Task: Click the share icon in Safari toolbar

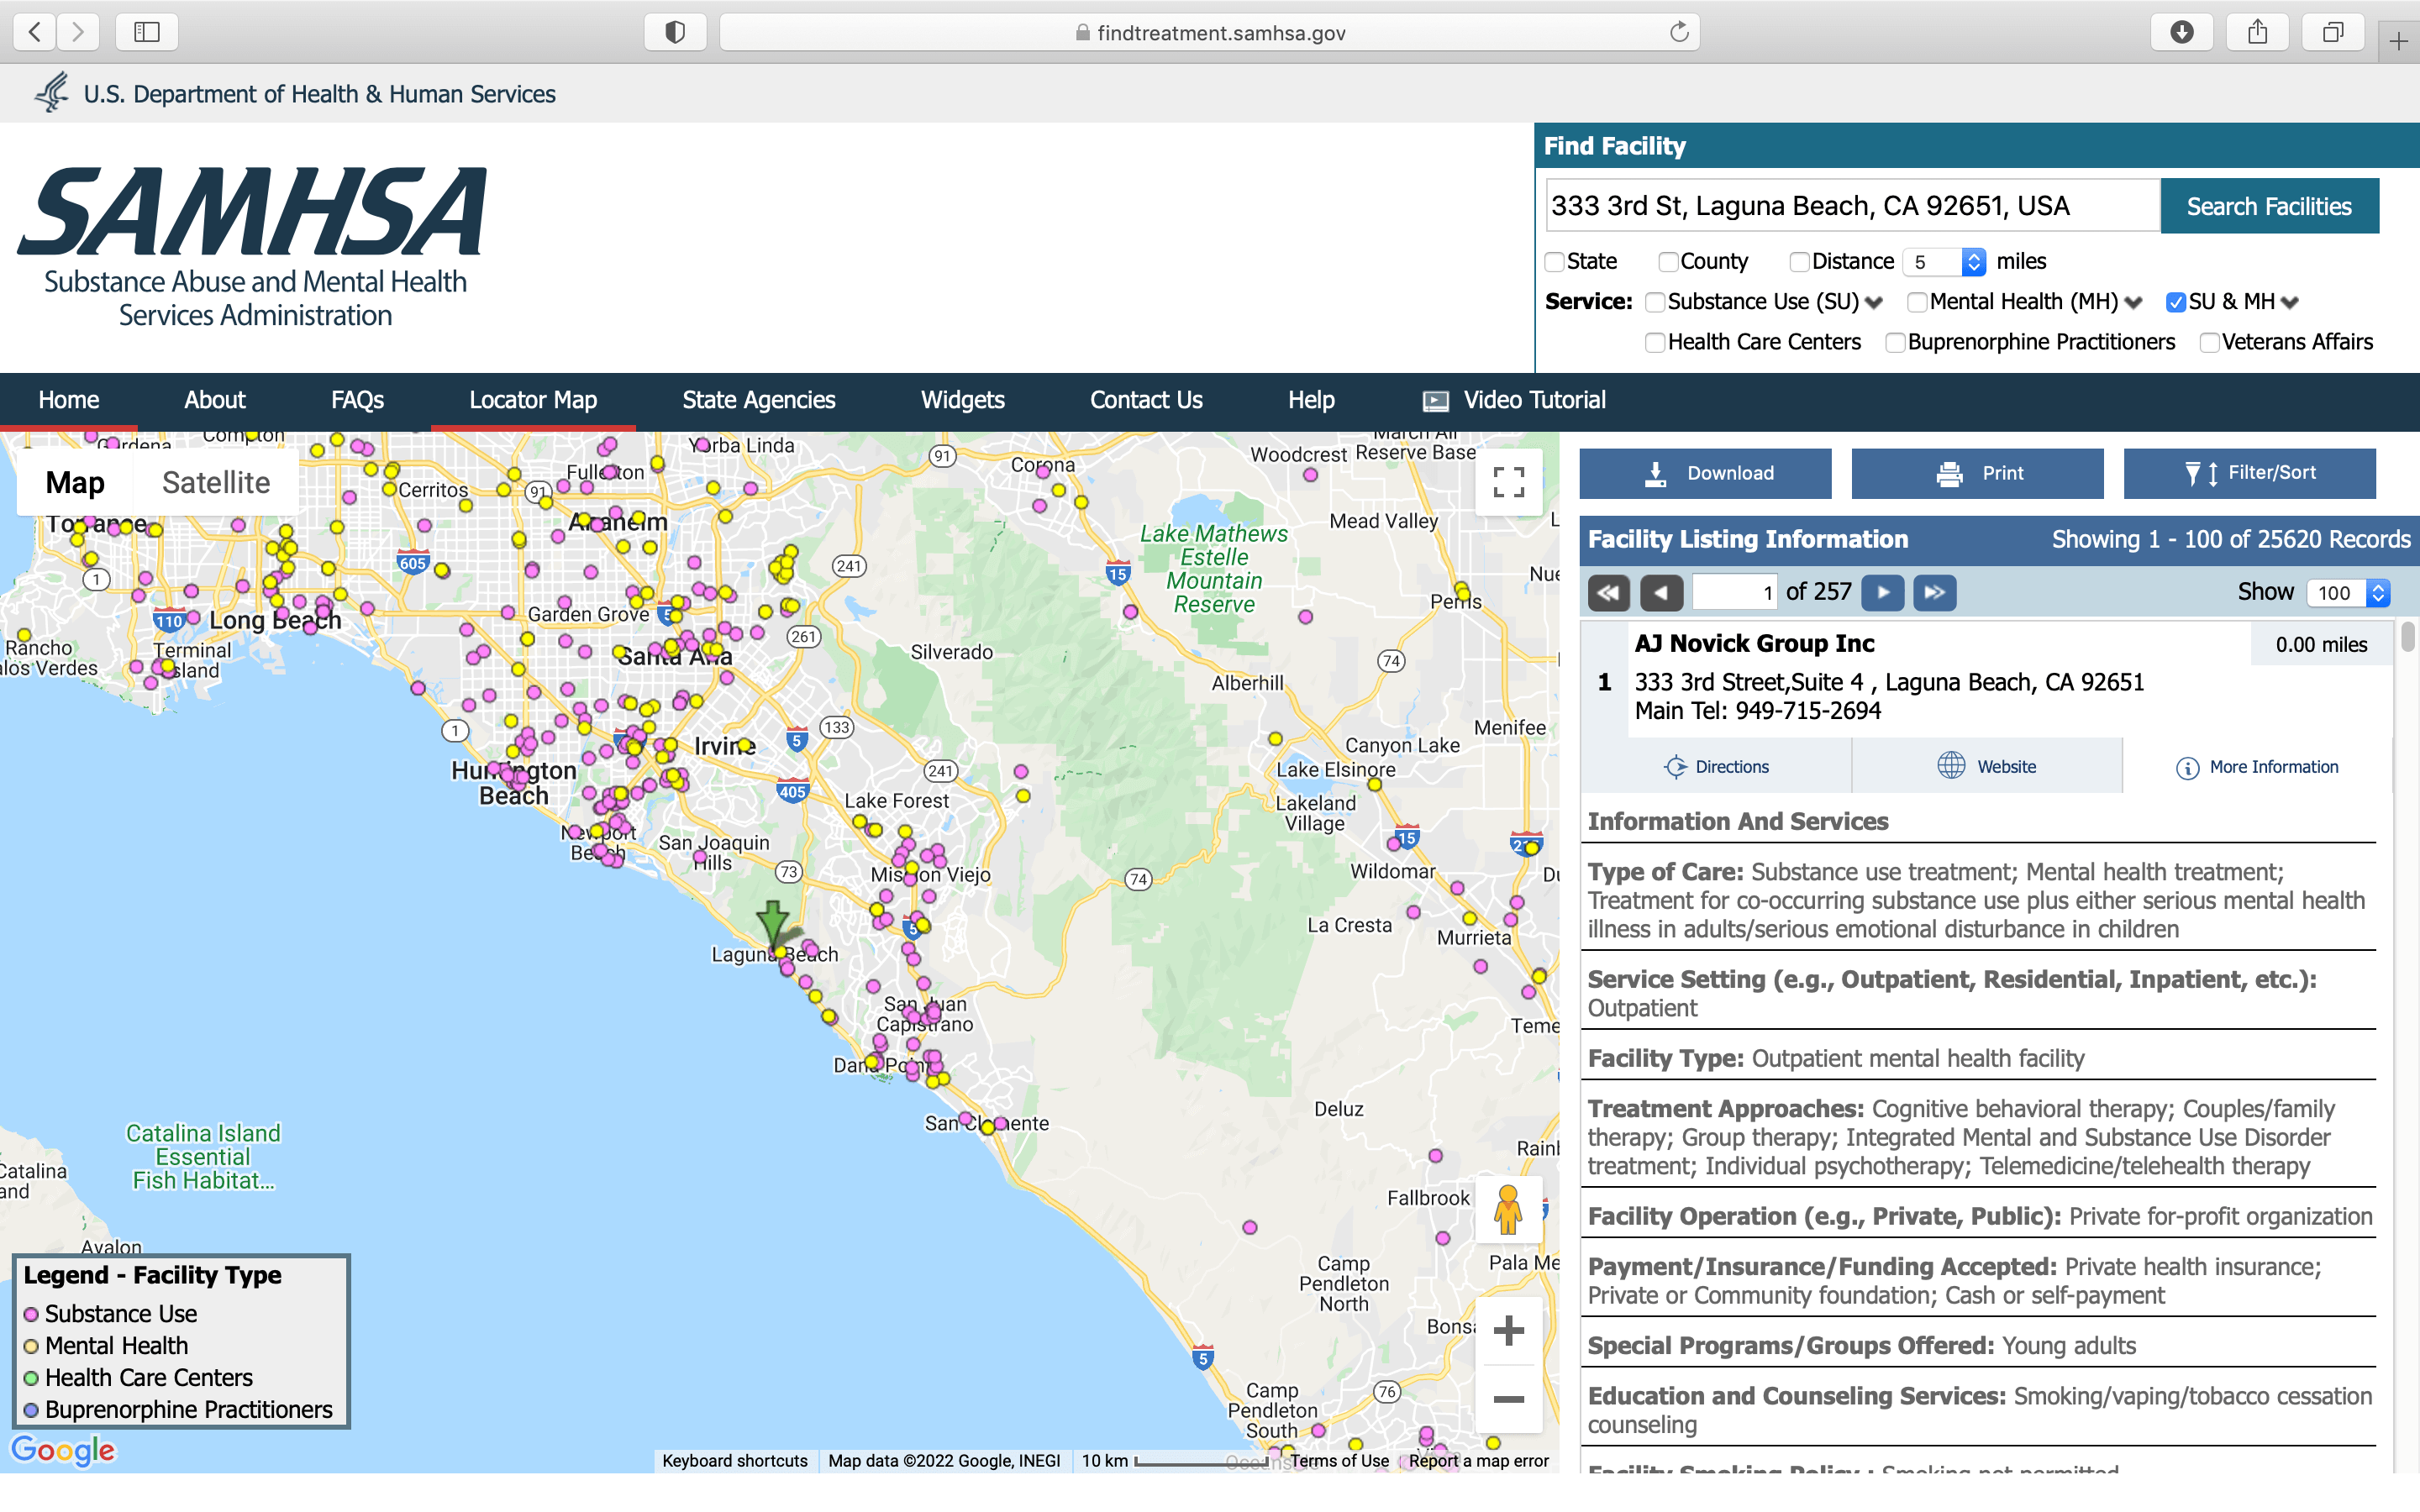Action: point(2258,32)
